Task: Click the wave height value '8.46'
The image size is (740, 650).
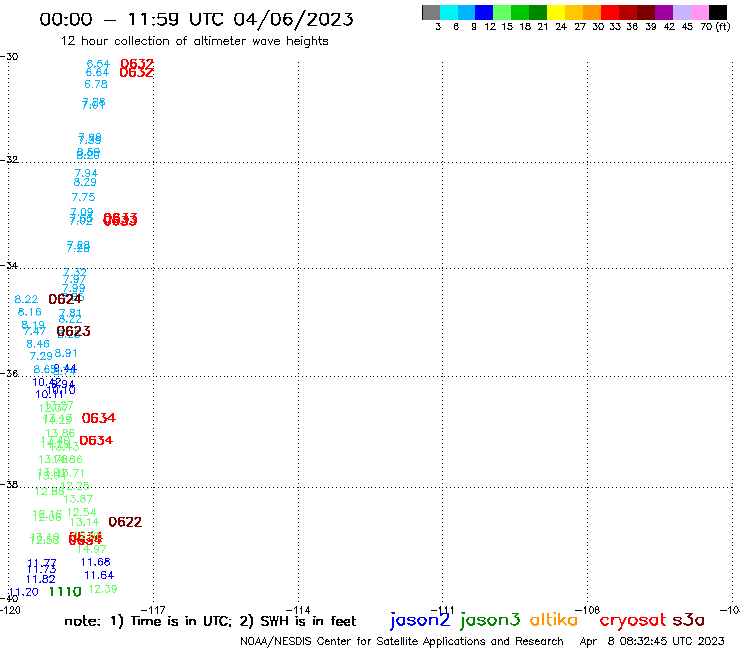Action: point(38,344)
